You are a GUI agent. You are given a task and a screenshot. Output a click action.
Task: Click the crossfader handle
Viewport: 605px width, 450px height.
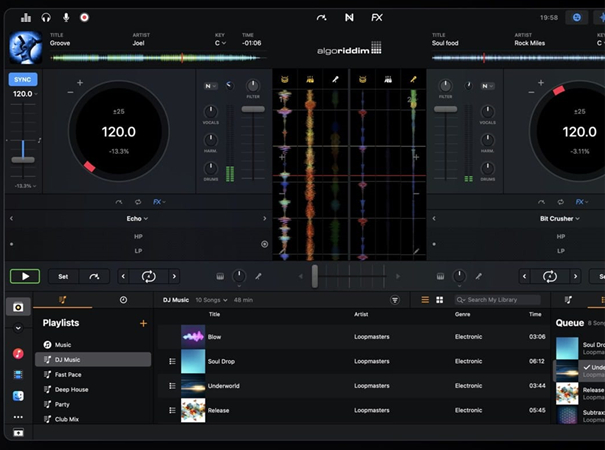click(x=315, y=276)
